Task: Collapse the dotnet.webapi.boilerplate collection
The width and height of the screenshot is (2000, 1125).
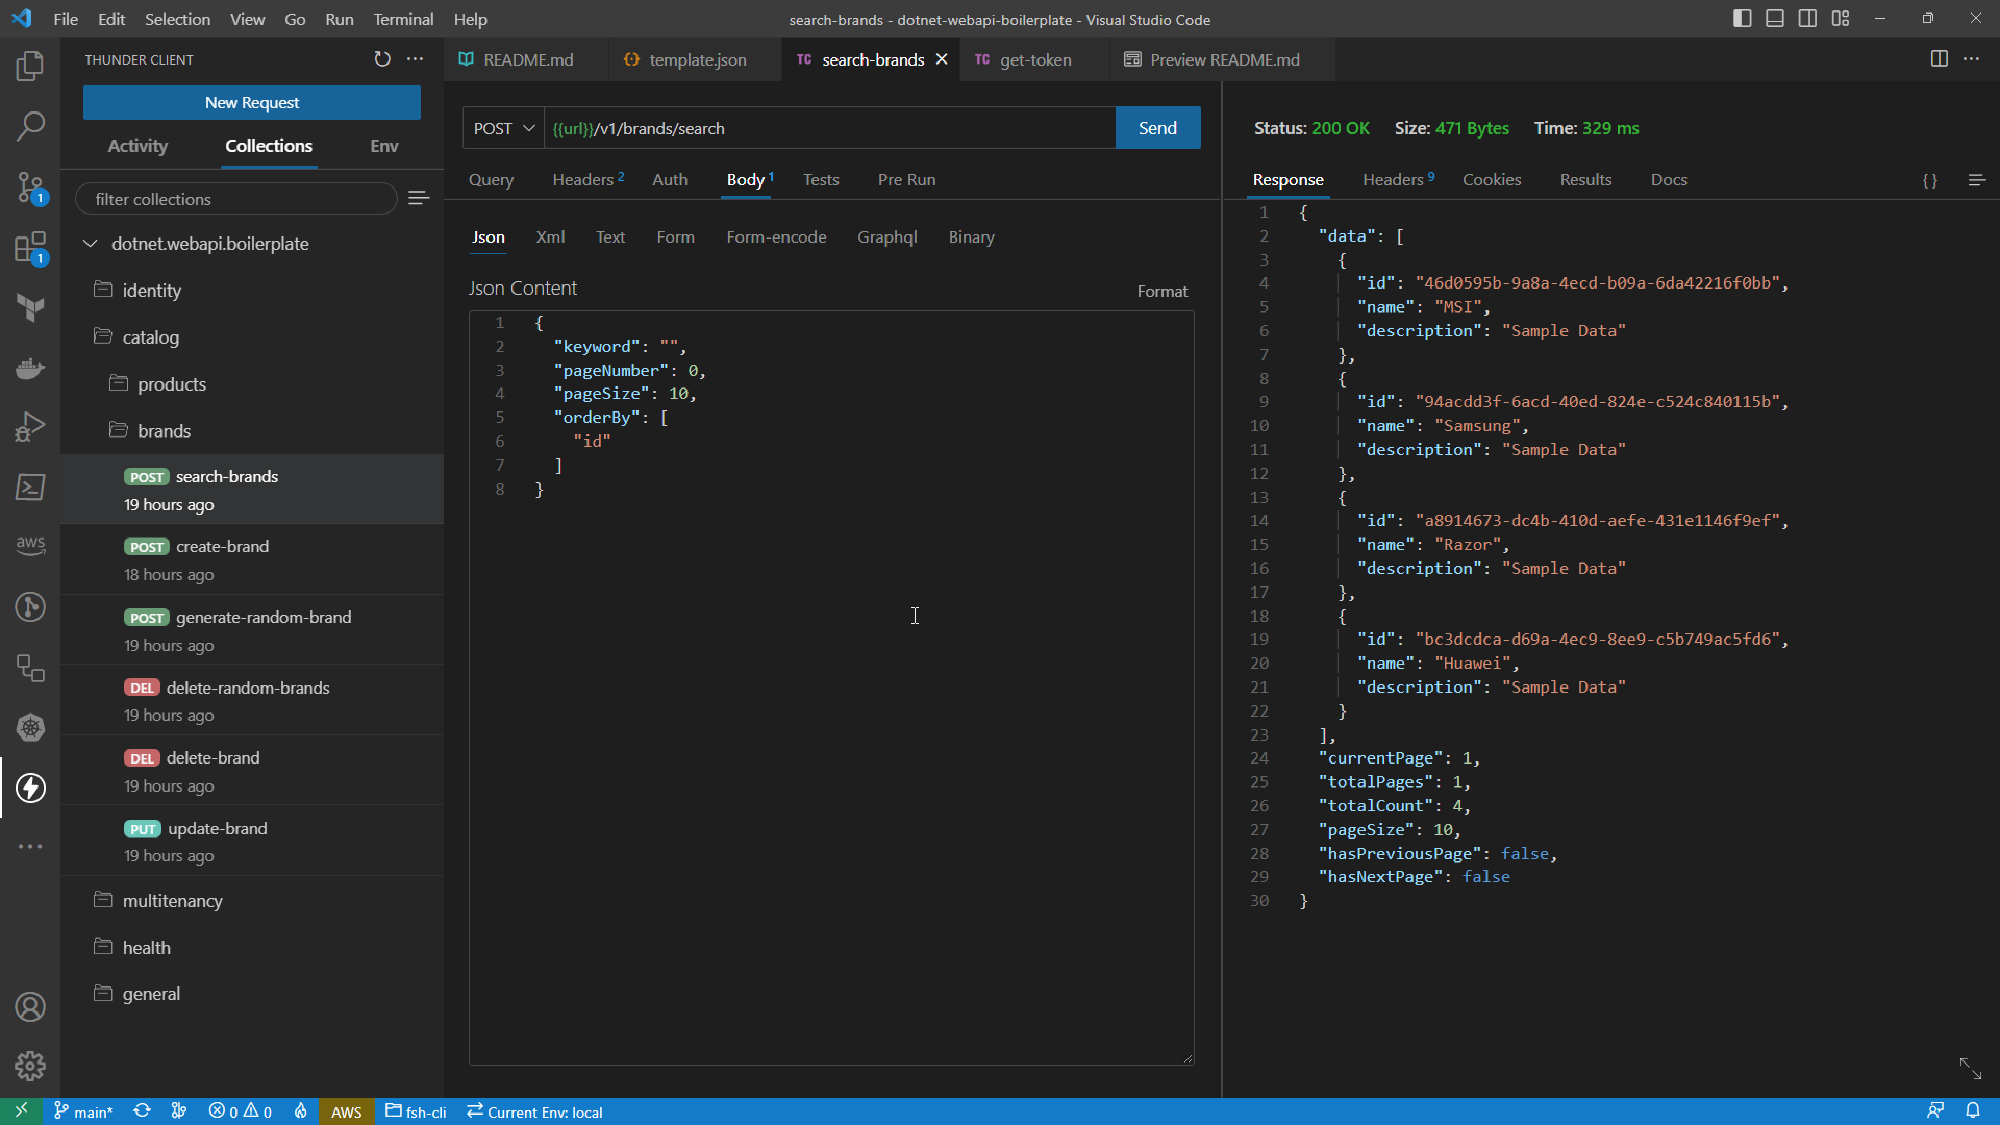Action: tap(91, 244)
